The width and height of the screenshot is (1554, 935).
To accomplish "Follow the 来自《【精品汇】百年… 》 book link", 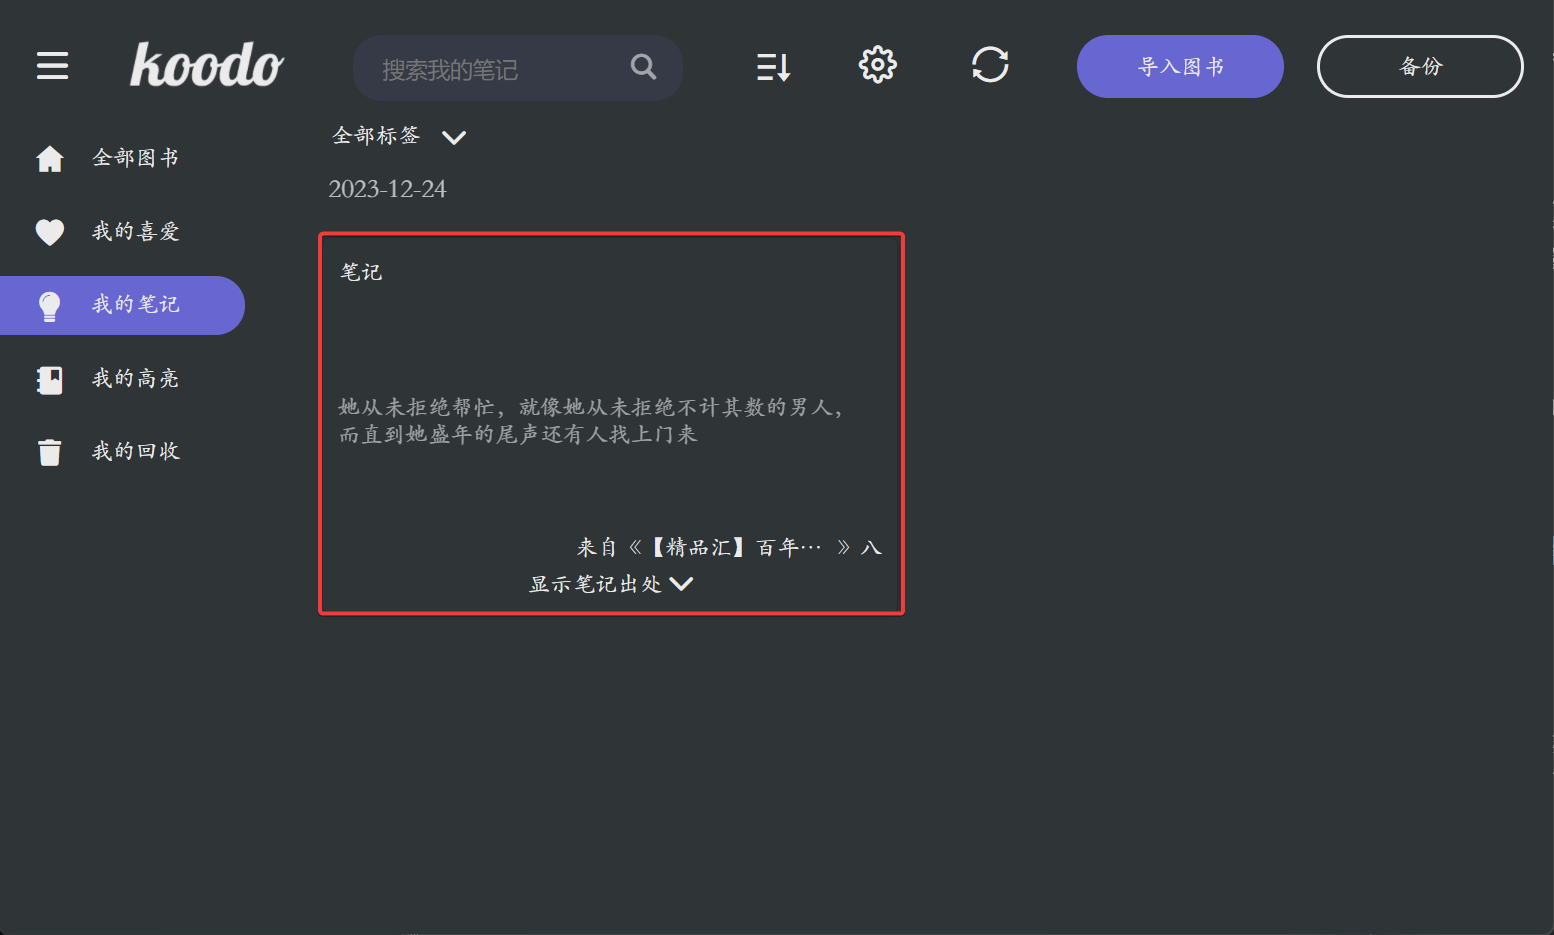I will [x=729, y=548].
